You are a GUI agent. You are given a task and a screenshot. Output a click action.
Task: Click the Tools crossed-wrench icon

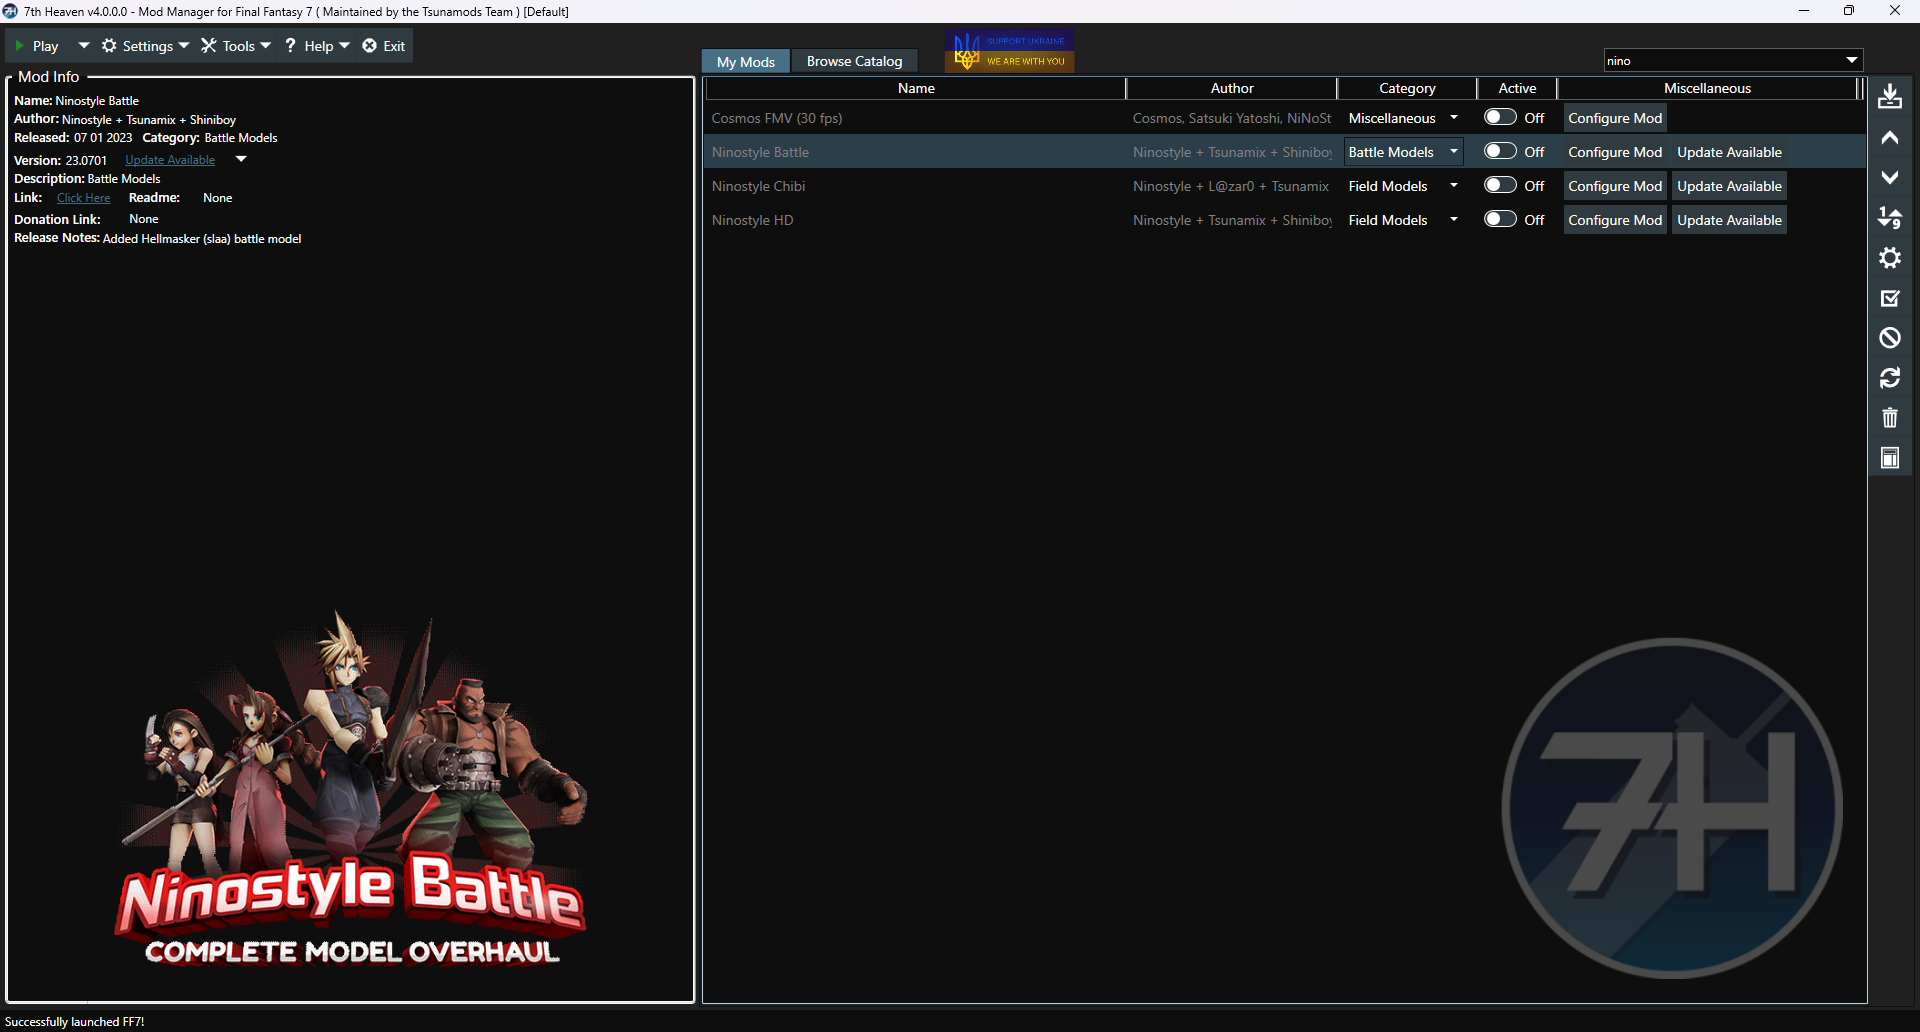(208, 46)
